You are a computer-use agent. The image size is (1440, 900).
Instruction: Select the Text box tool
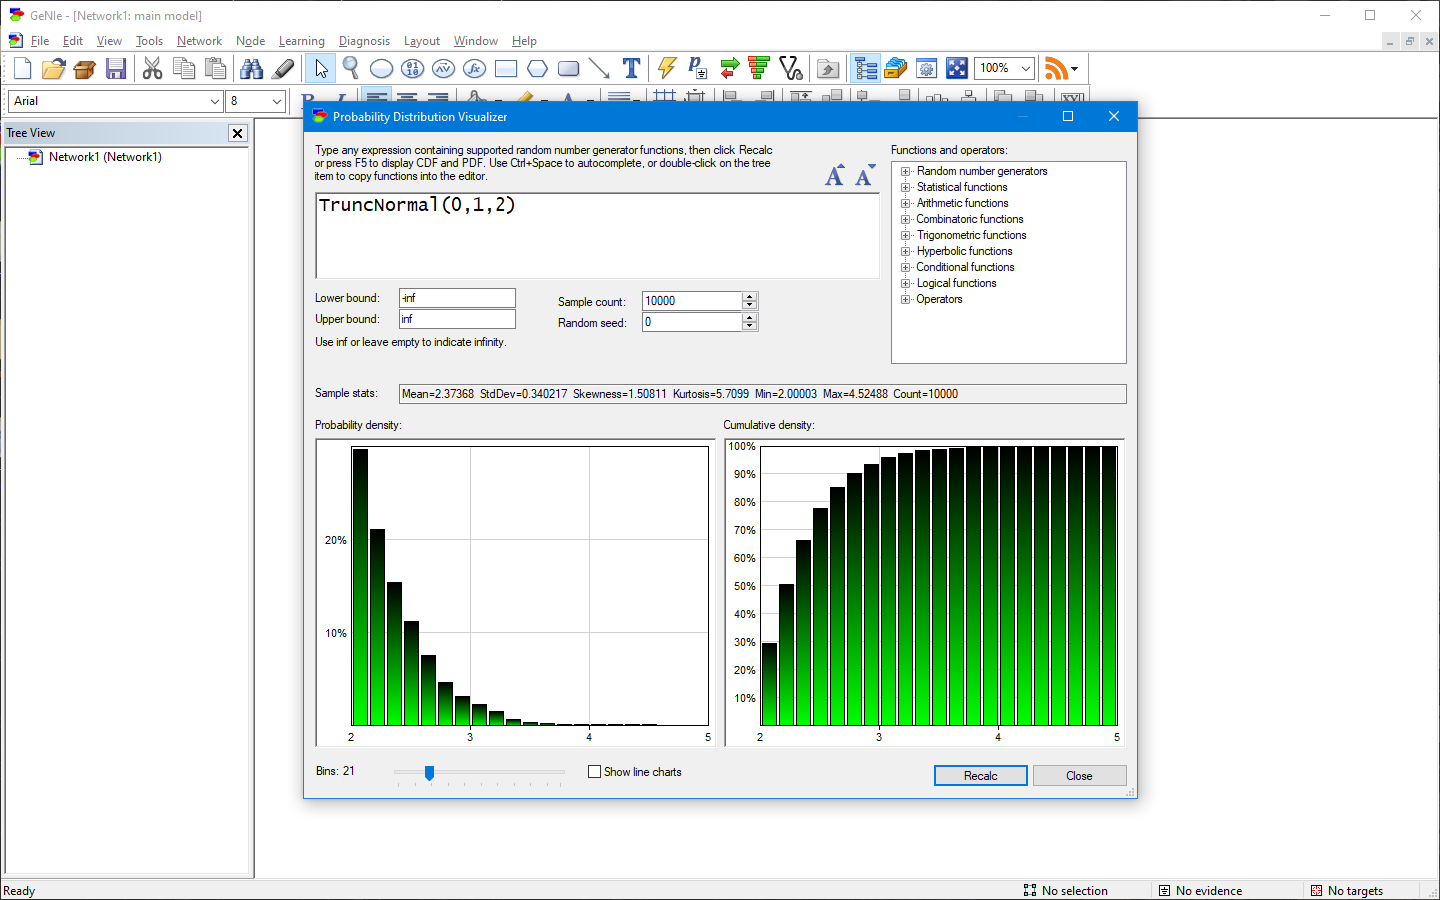(631, 68)
